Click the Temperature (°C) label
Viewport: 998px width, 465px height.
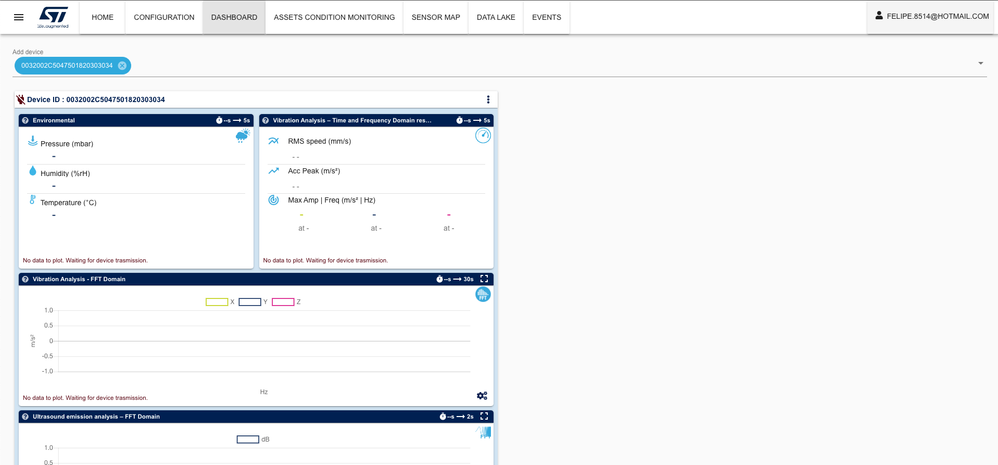69,202
